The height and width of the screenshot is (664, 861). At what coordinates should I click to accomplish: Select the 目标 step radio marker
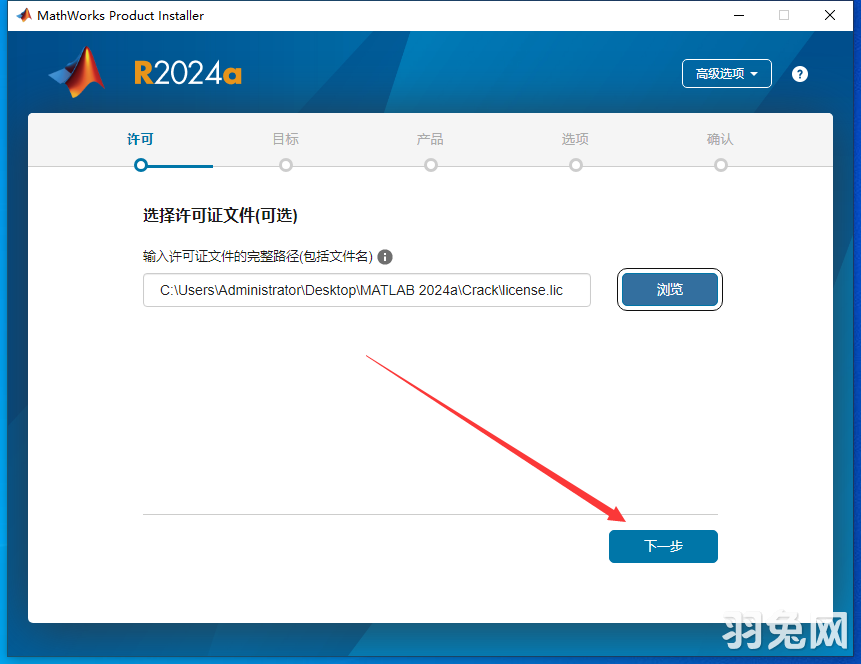coord(285,165)
